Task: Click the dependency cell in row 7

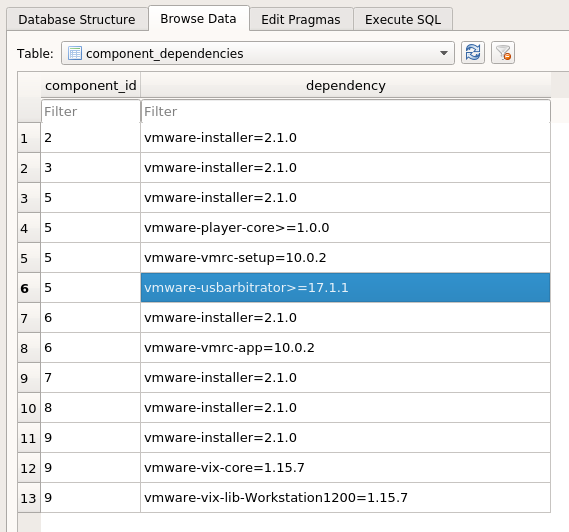Action: (345, 318)
